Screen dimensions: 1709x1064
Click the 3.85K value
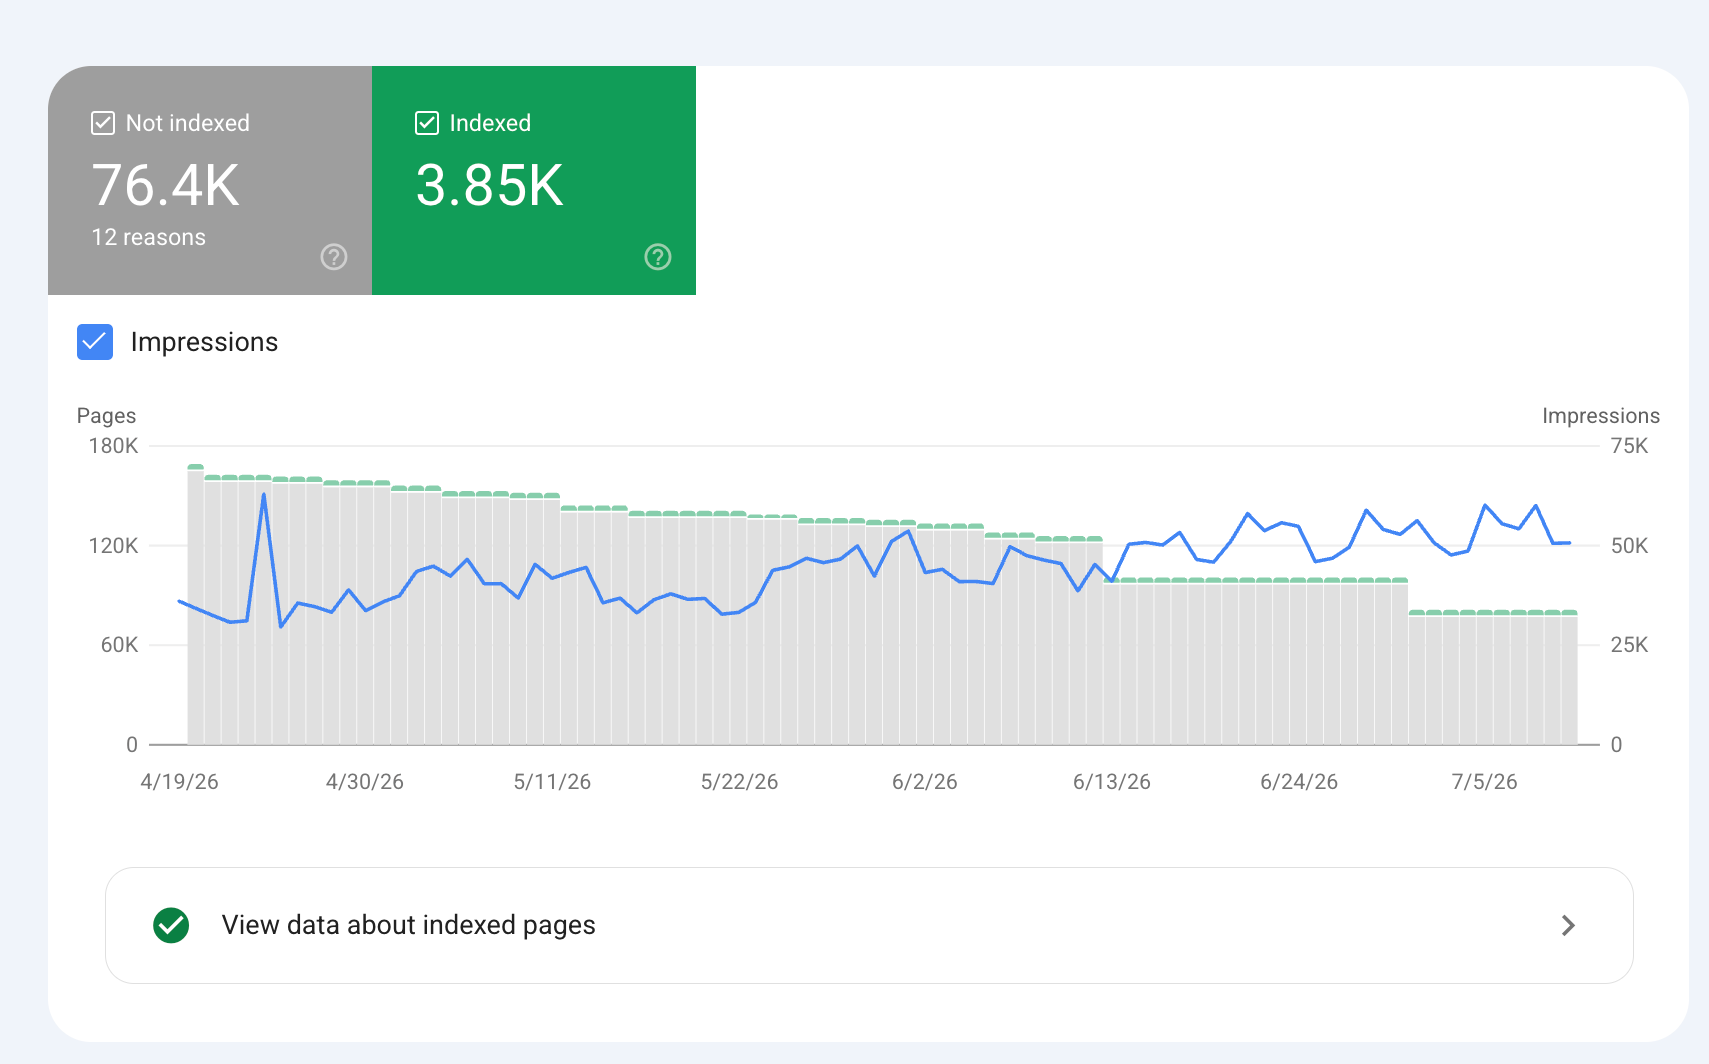coord(490,185)
